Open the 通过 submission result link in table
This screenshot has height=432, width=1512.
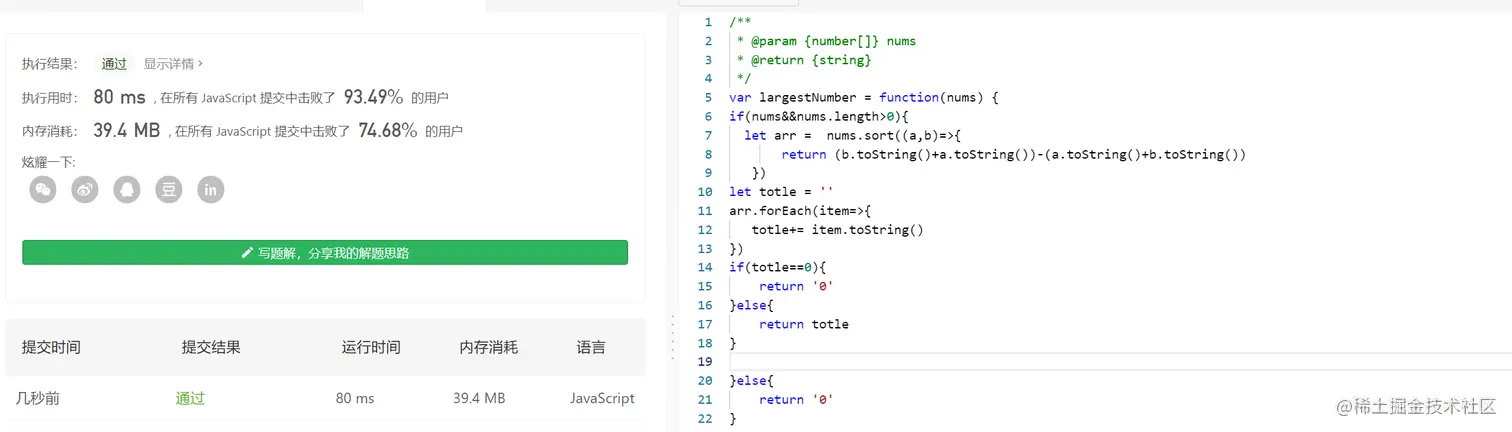click(190, 398)
